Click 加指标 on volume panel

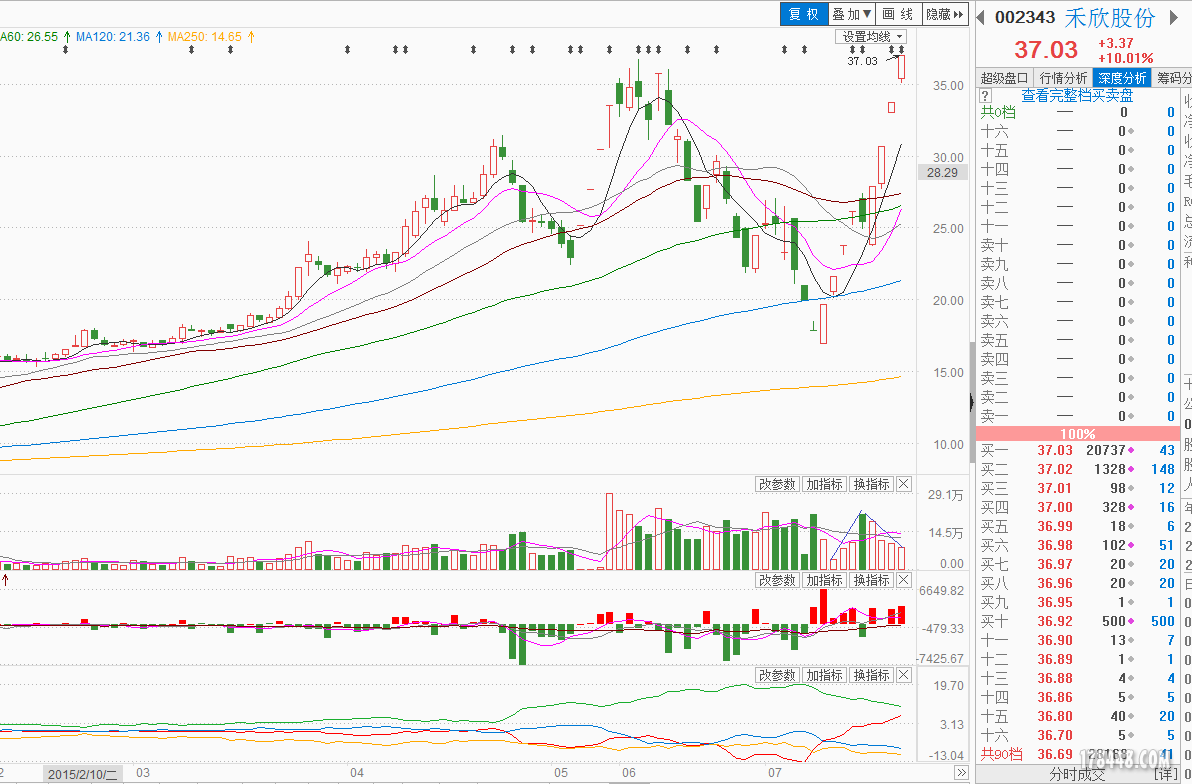825,484
